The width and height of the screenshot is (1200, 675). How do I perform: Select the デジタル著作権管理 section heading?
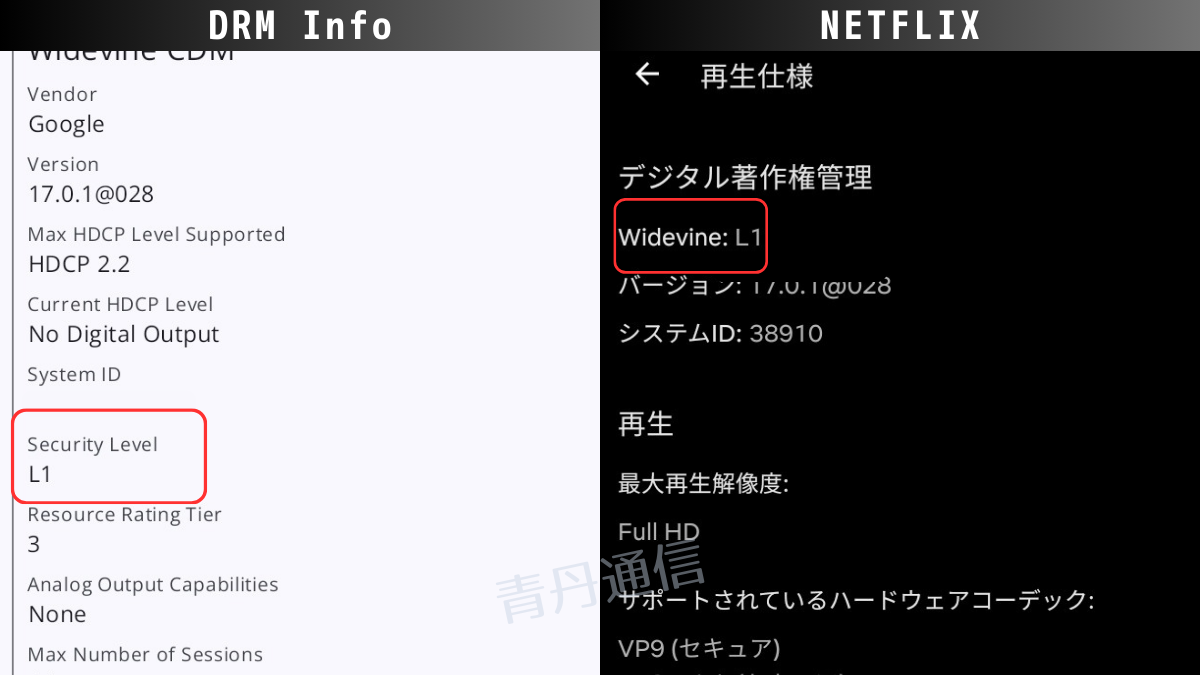coord(745,177)
